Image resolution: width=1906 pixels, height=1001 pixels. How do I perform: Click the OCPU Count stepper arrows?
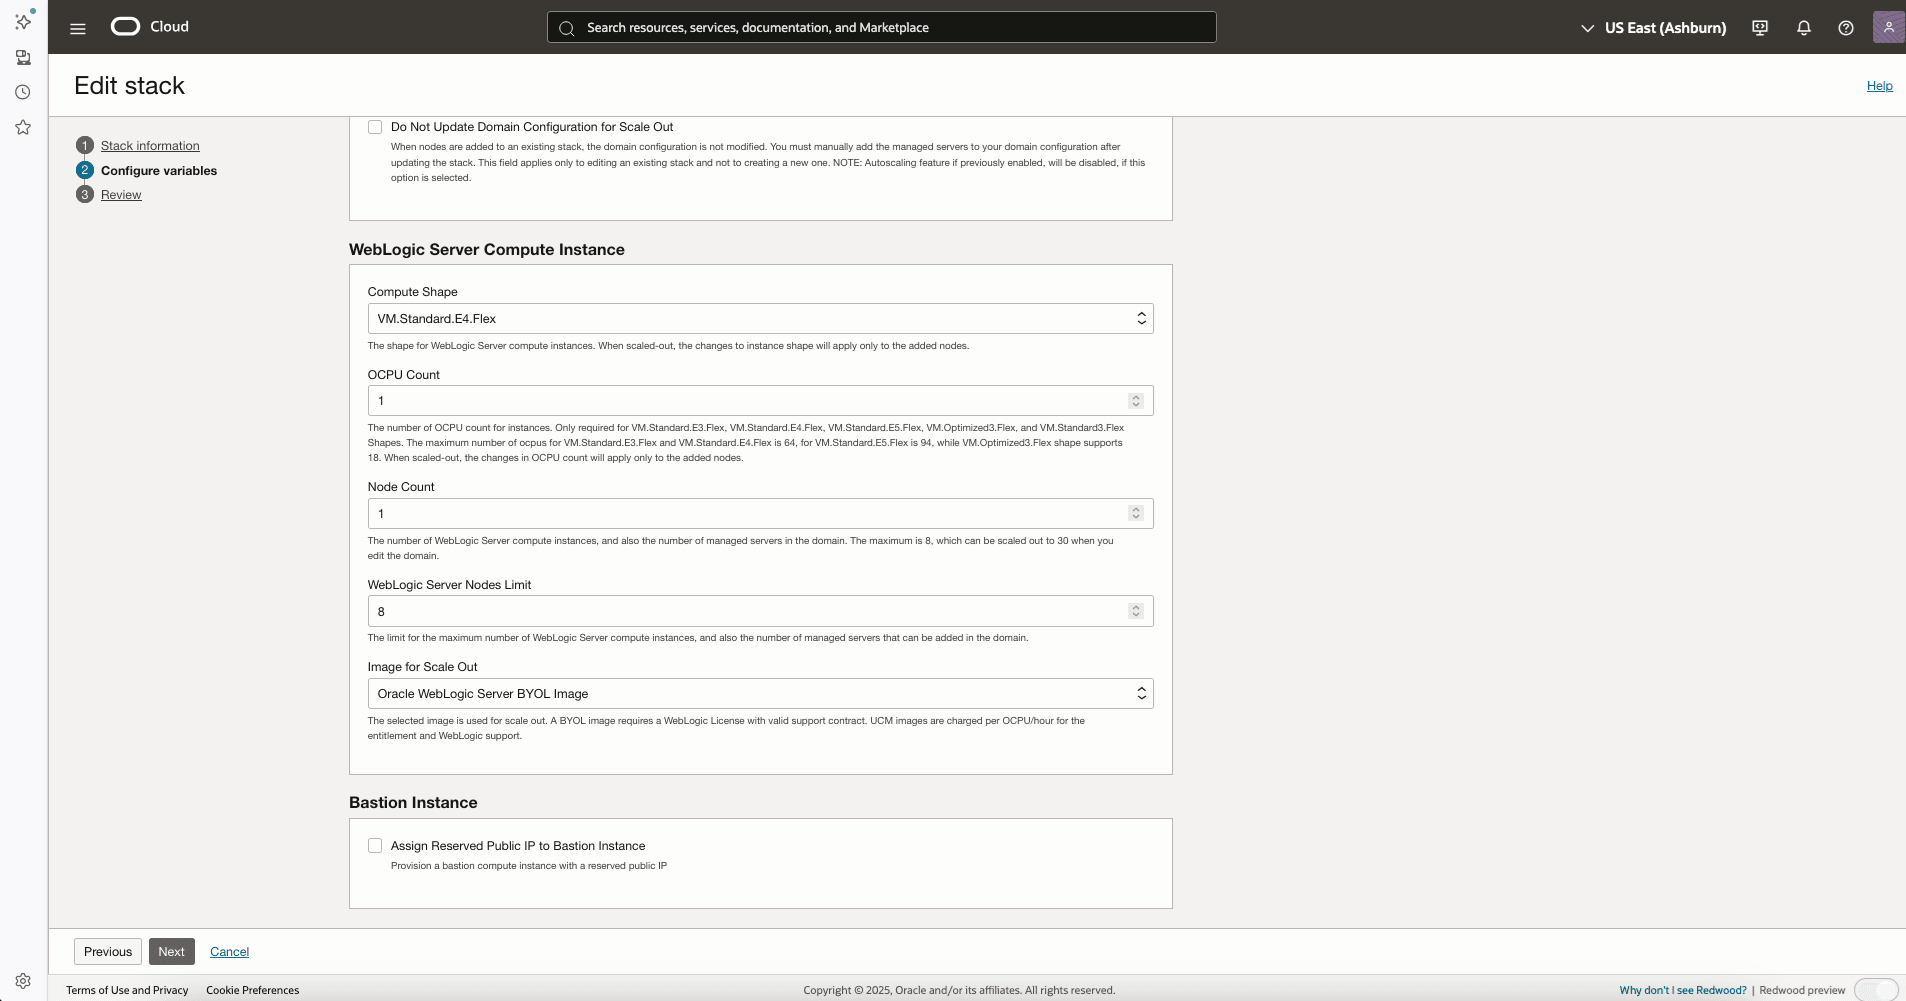click(1136, 401)
